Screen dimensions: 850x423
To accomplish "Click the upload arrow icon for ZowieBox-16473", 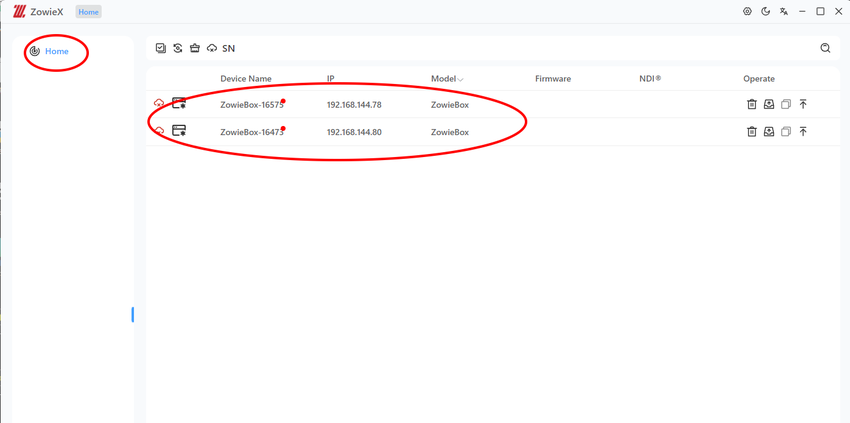I will point(803,131).
